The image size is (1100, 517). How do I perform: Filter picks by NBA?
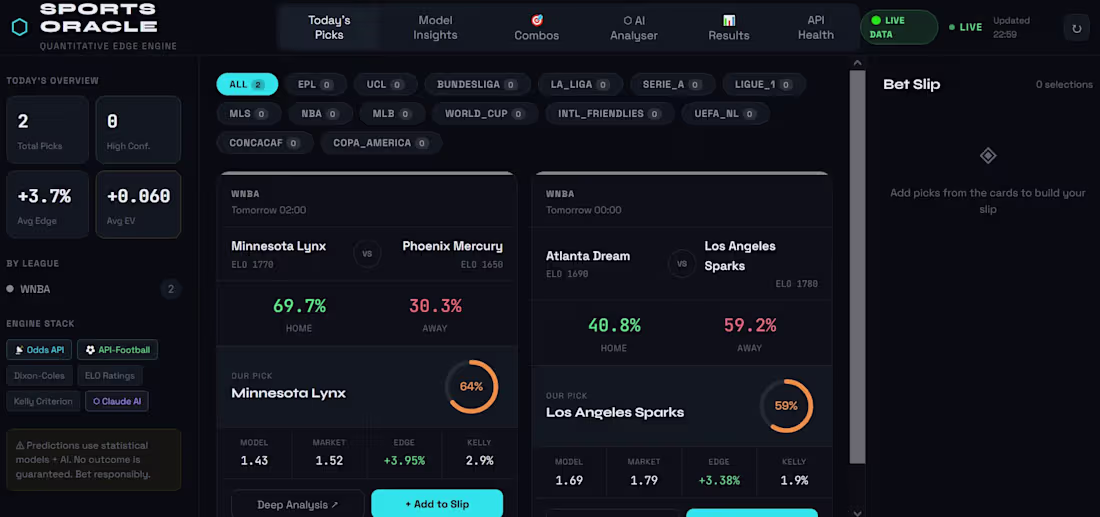(321, 114)
